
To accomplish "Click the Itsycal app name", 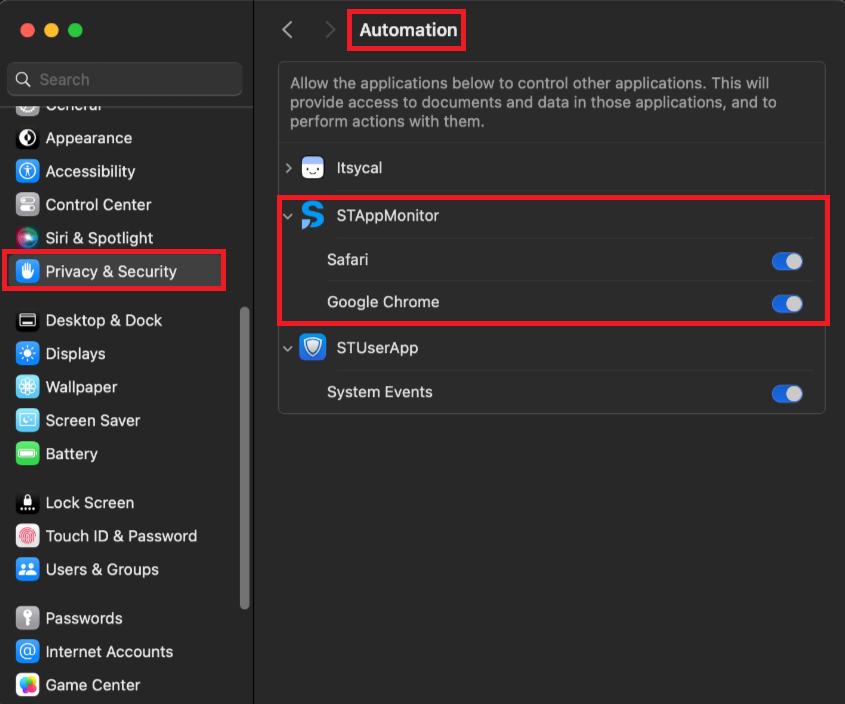I will click(x=359, y=168).
